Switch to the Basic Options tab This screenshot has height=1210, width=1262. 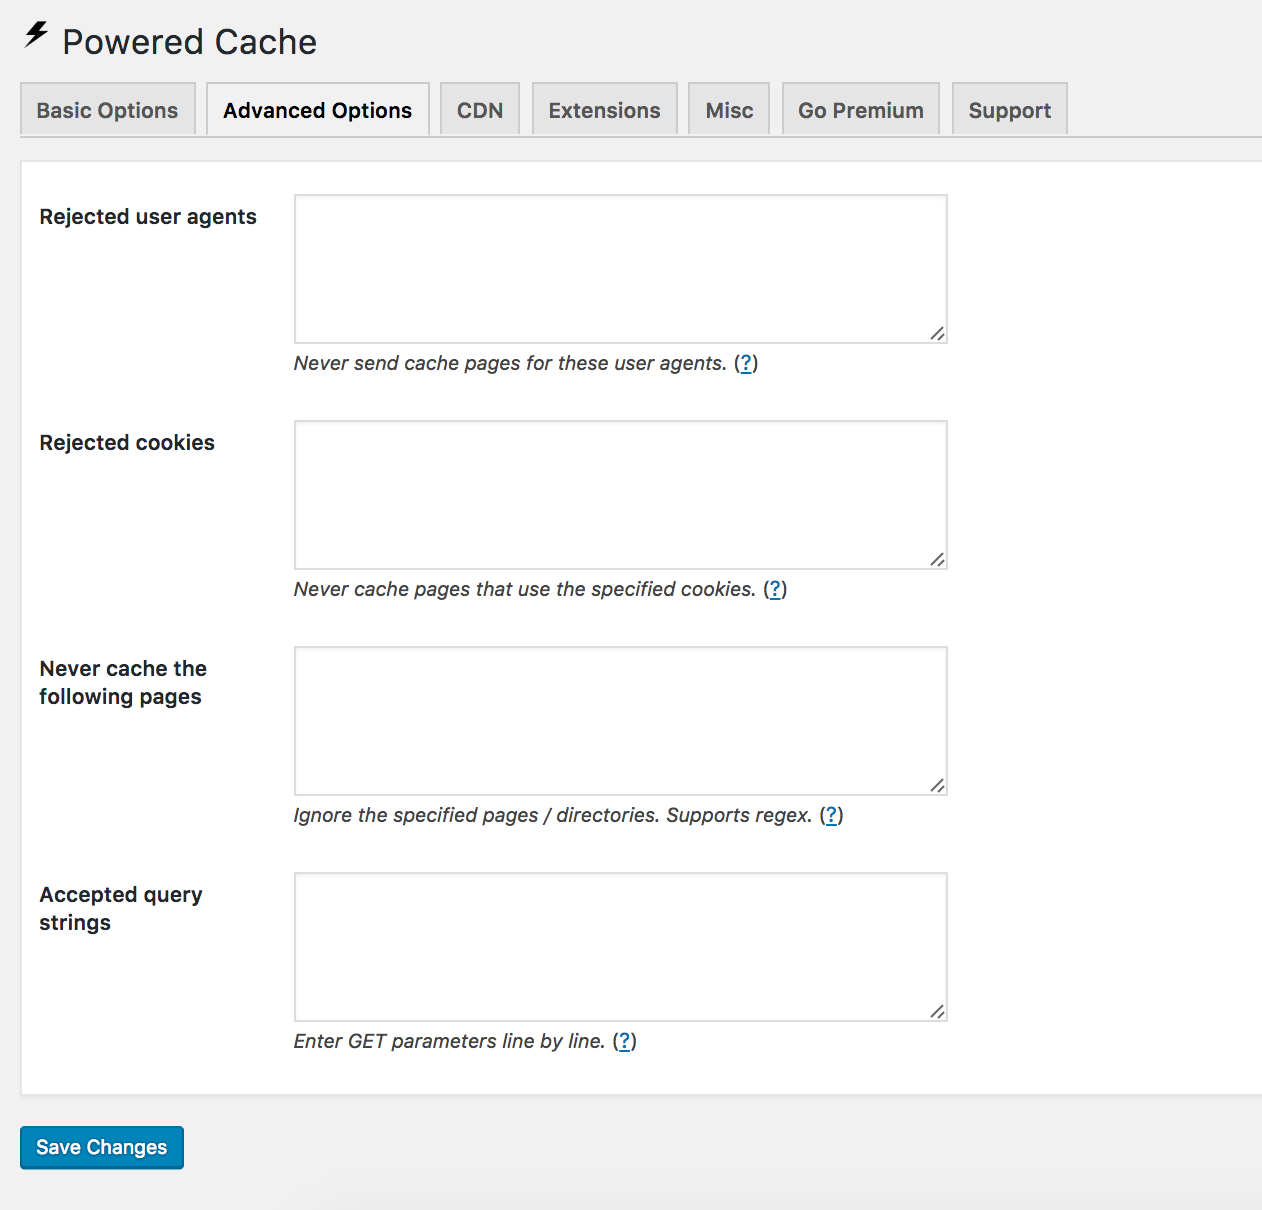pos(106,110)
